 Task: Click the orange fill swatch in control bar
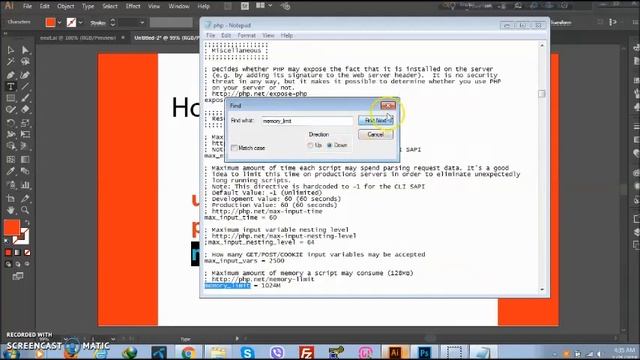pyautogui.click(x=51, y=22)
